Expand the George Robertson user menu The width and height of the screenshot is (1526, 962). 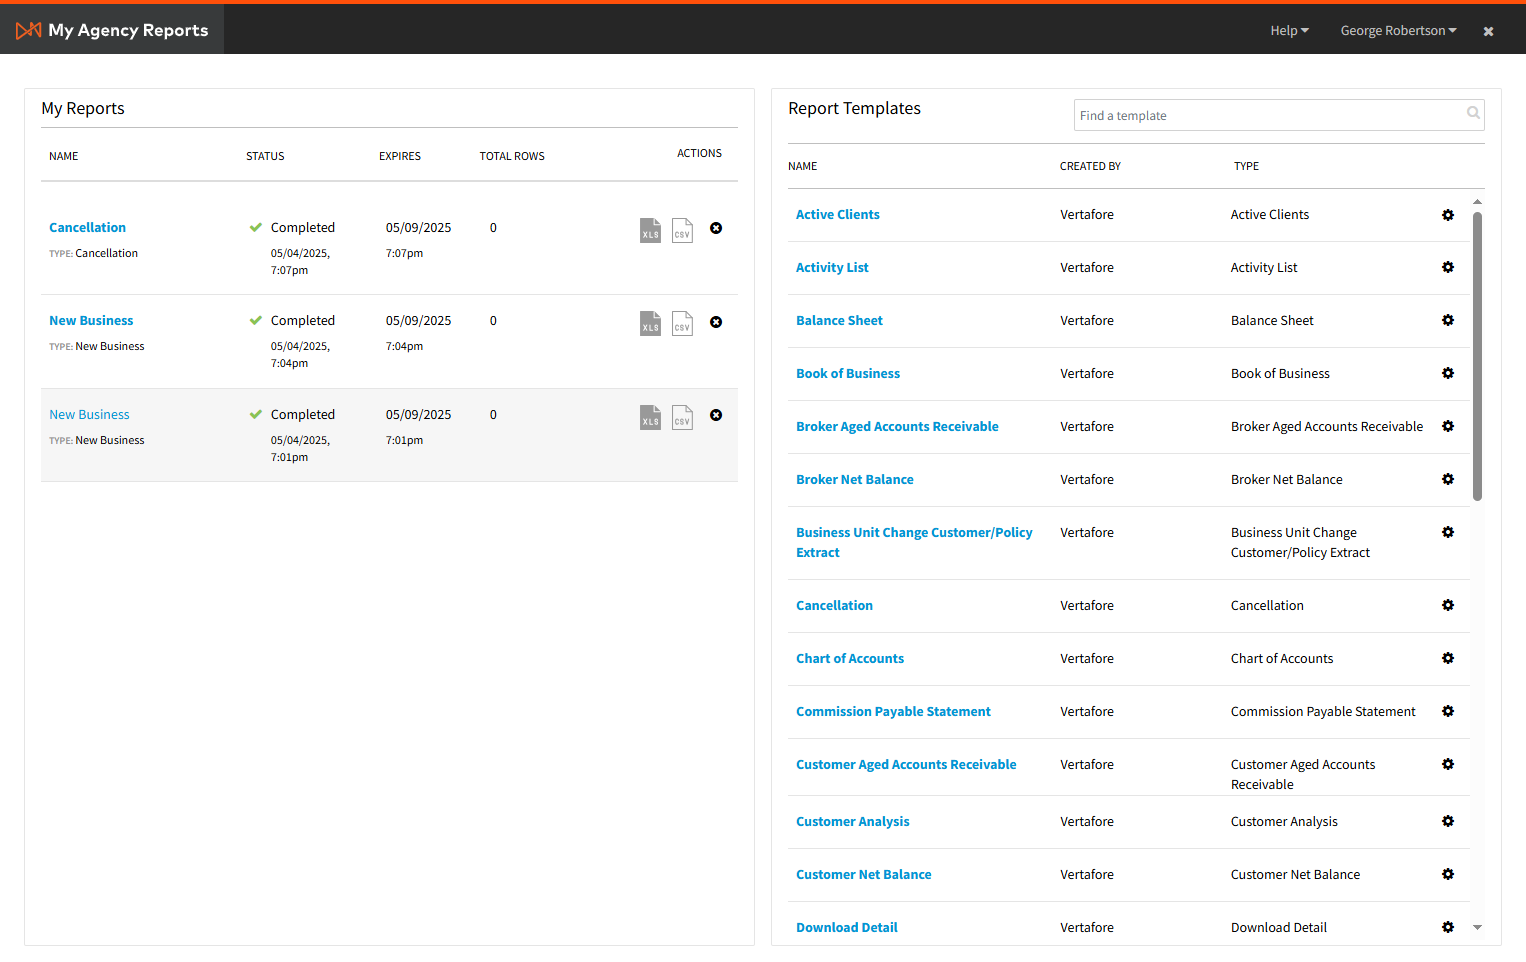click(x=1398, y=31)
